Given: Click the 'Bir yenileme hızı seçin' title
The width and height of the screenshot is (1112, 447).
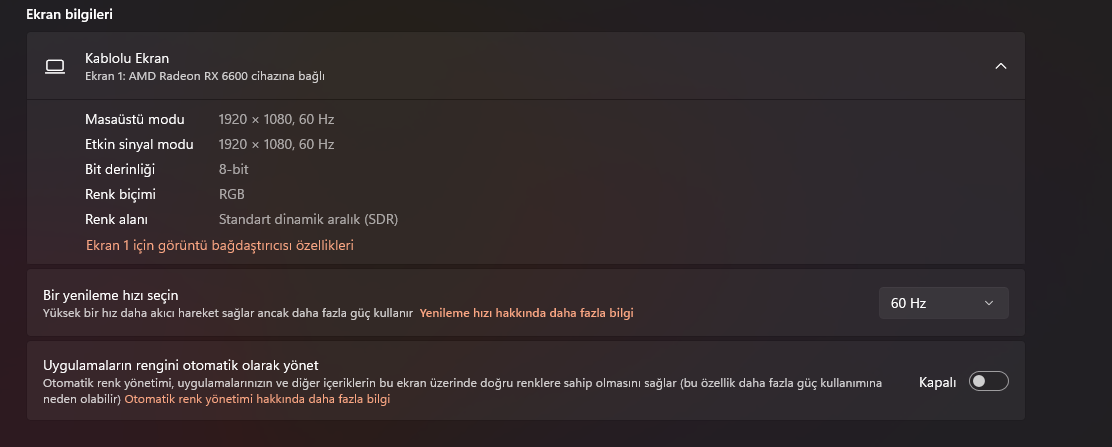Looking at the screenshot, I should pos(110,295).
